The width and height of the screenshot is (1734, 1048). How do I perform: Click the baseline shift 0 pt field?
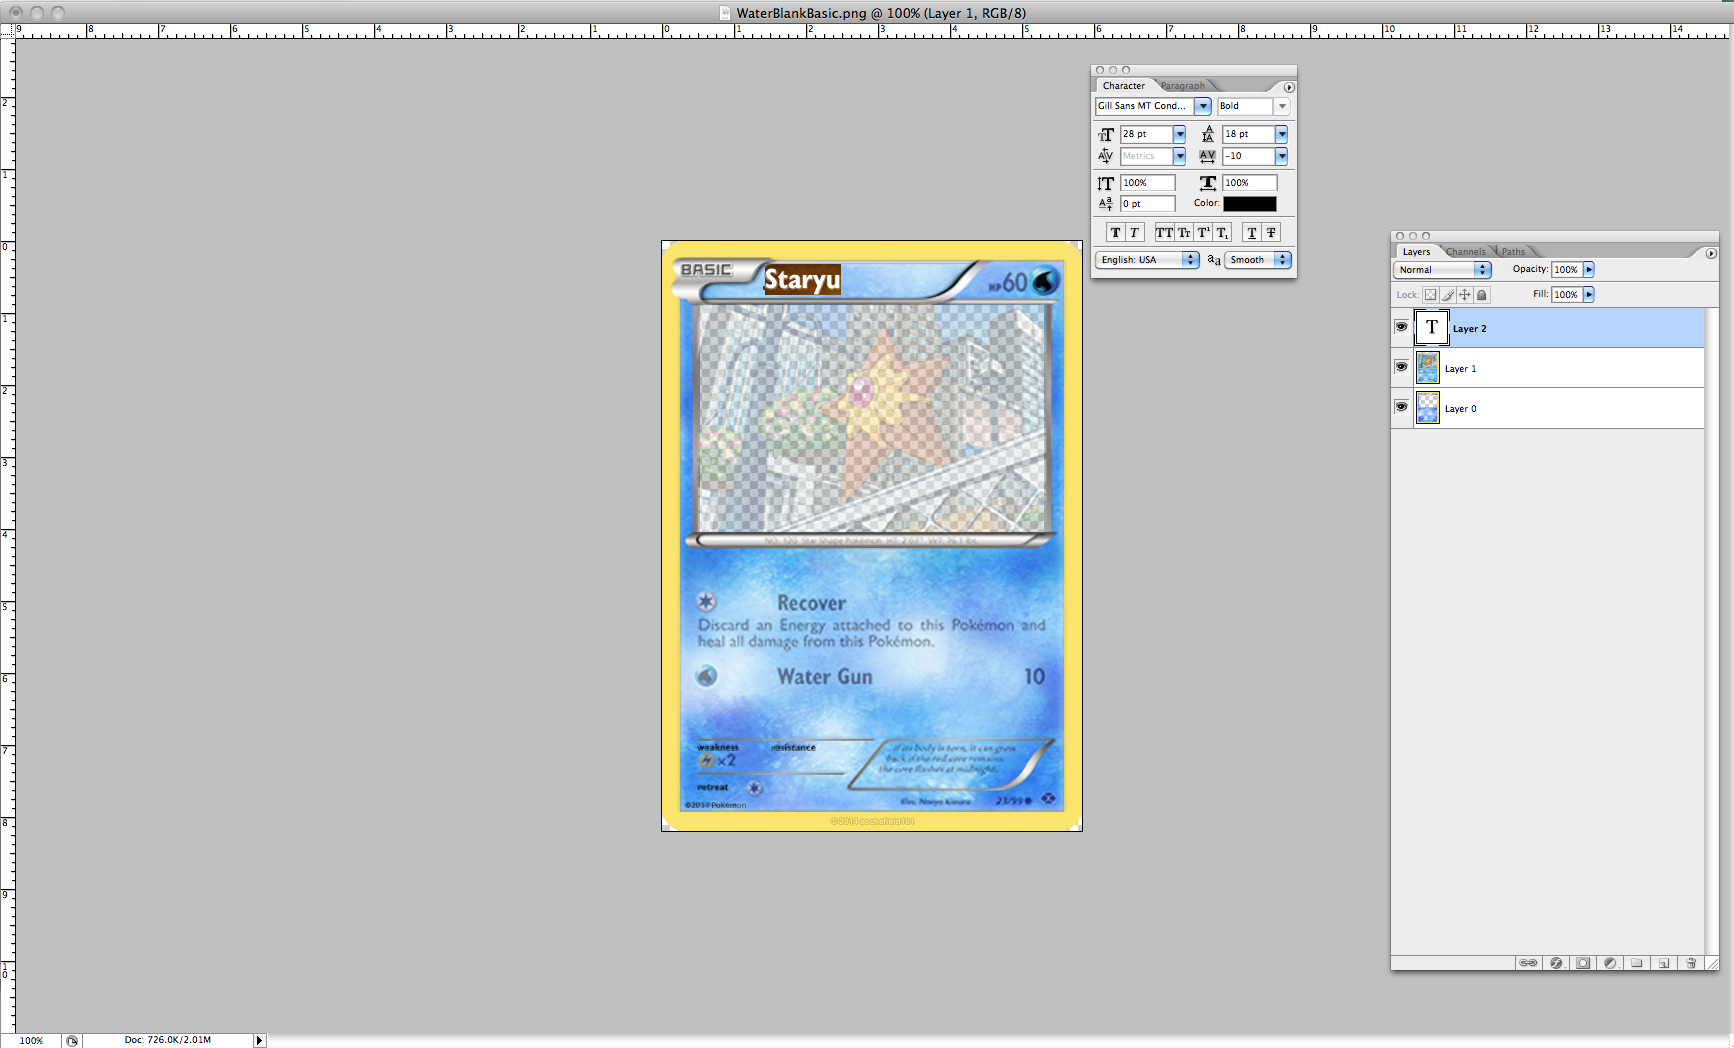[x=1147, y=204]
